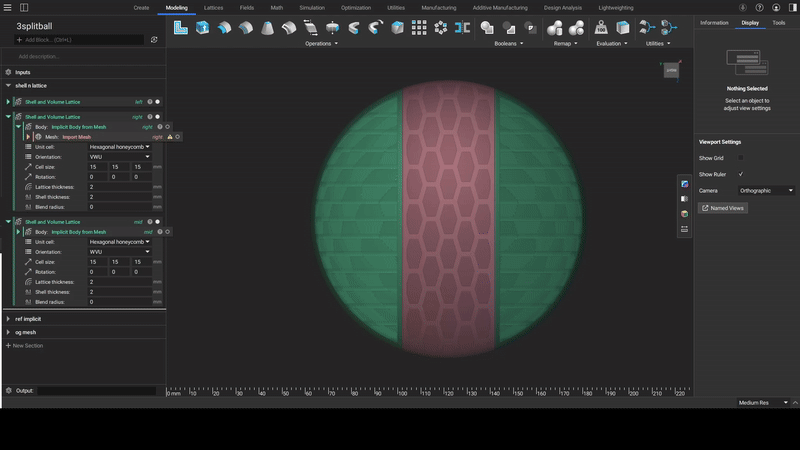
Task: Click the Evaluation cube icon
Action: (x=622, y=28)
